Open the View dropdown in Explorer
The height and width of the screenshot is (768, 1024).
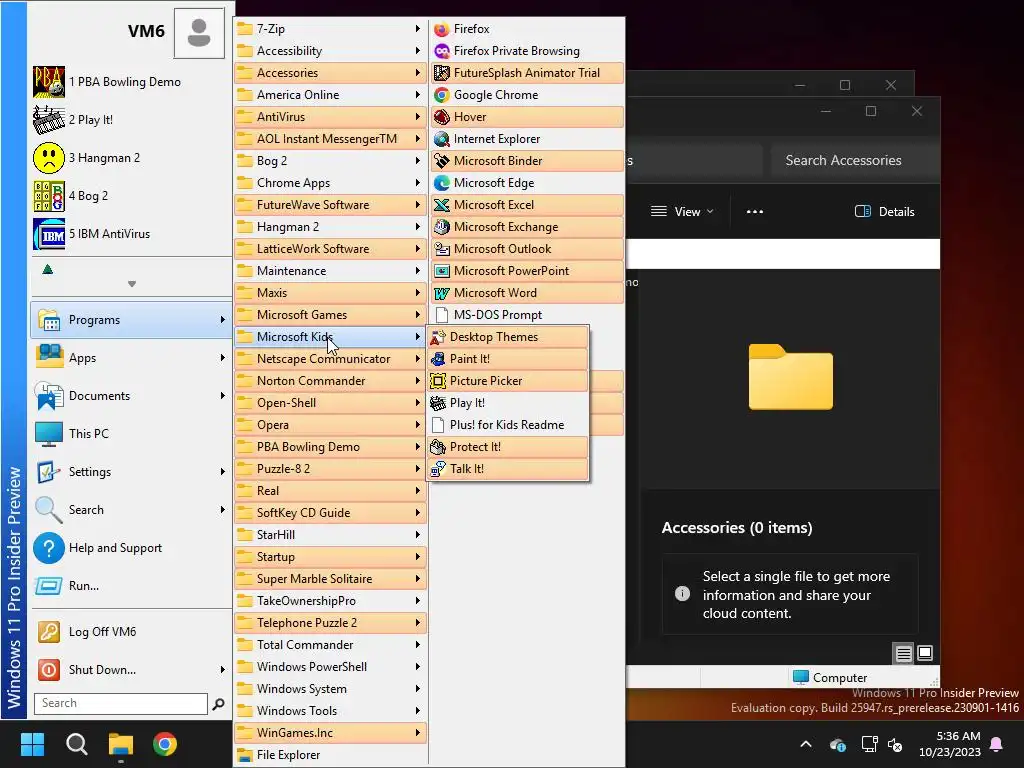pos(682,212)
